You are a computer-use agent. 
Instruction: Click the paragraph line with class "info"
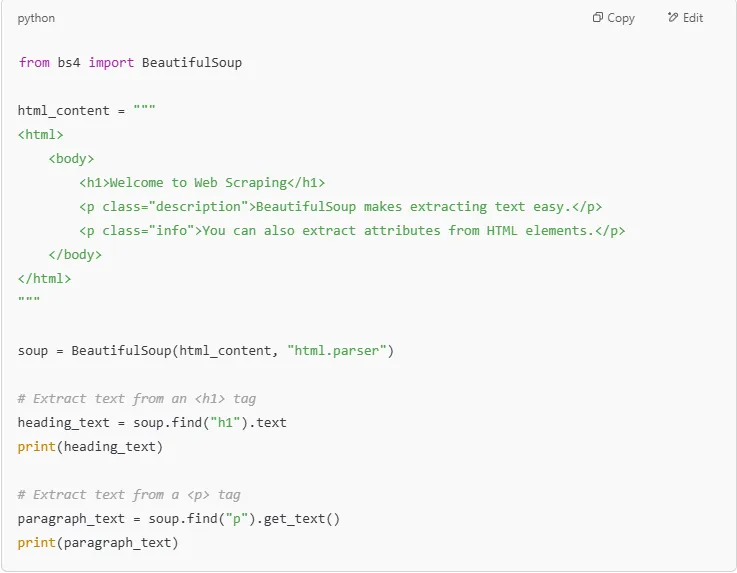pyautogui.click(x=352, y=230)
